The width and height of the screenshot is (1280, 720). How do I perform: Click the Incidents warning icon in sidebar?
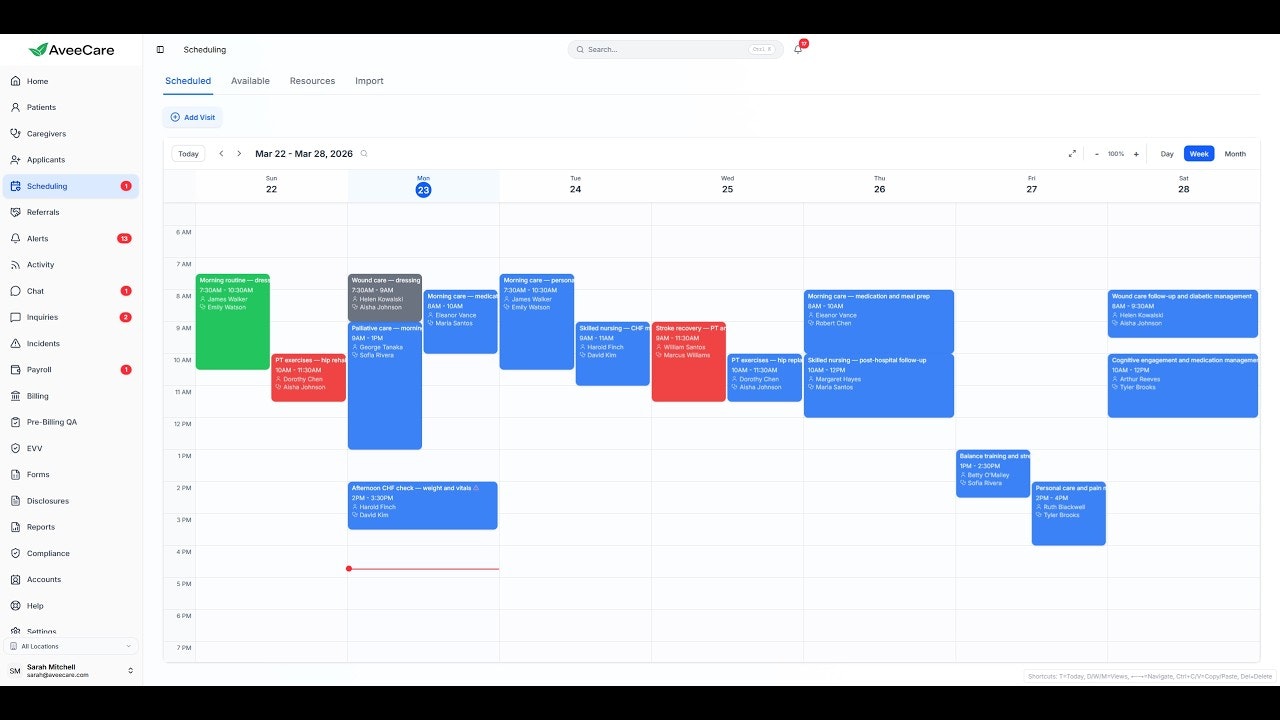point(15,343)
